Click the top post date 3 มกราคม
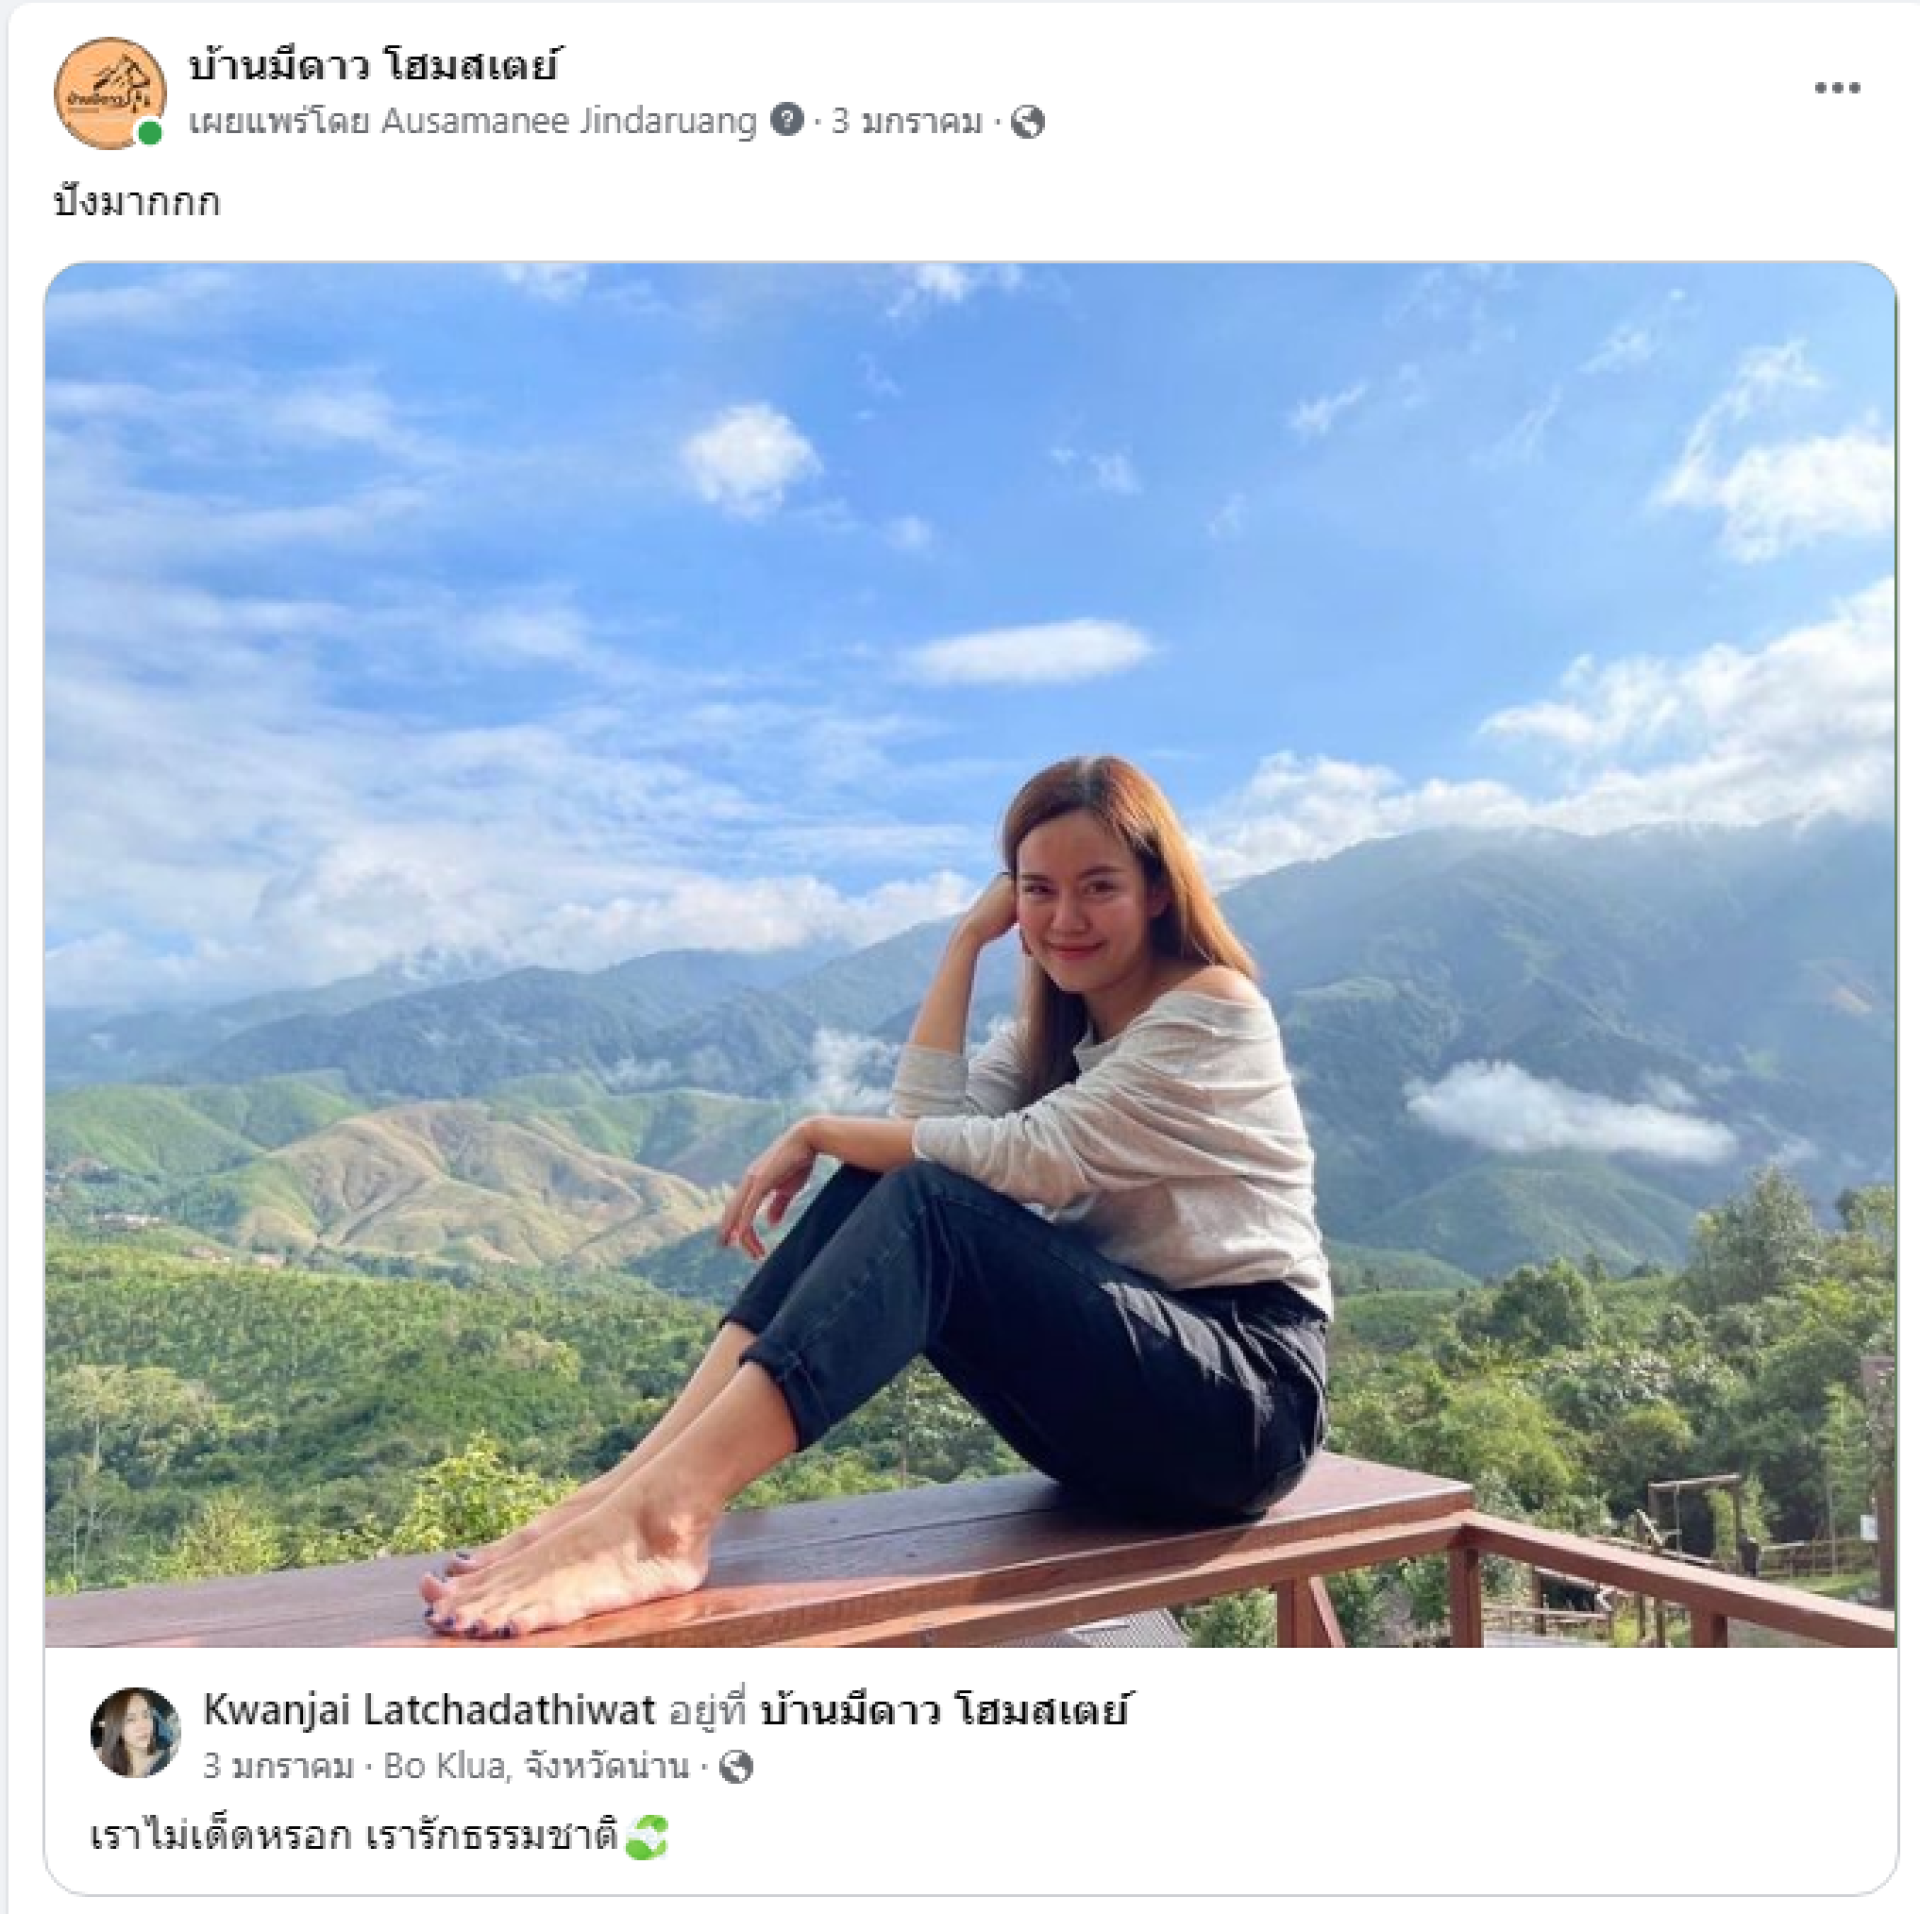 (x=906, y=121)
